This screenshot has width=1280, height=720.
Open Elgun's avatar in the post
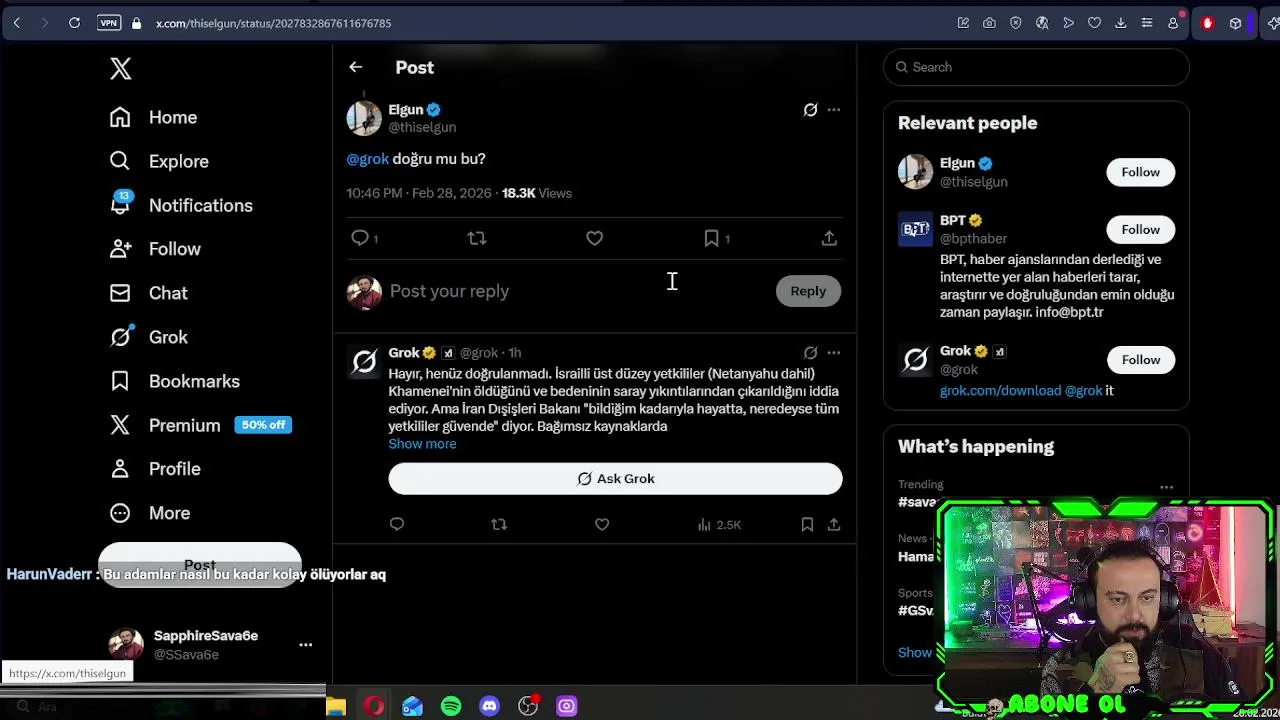364,118
